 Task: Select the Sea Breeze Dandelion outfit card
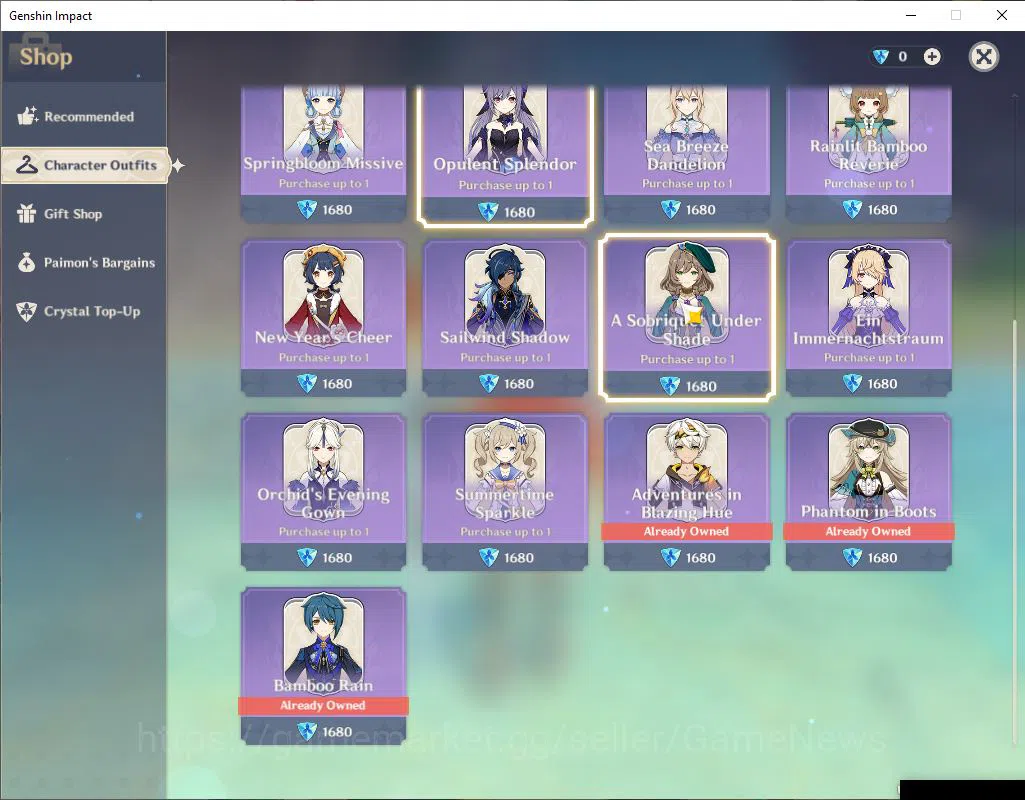(686, 154)
